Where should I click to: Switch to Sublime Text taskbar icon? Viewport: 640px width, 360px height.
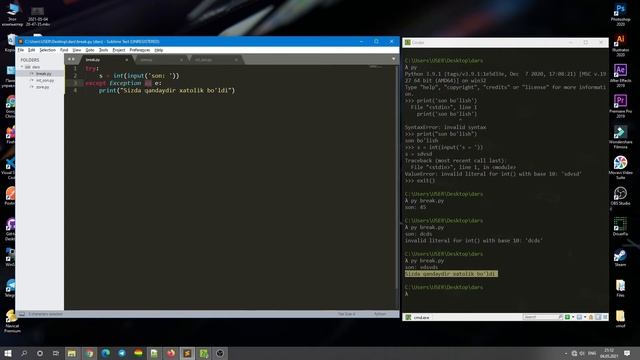point(187,353)
